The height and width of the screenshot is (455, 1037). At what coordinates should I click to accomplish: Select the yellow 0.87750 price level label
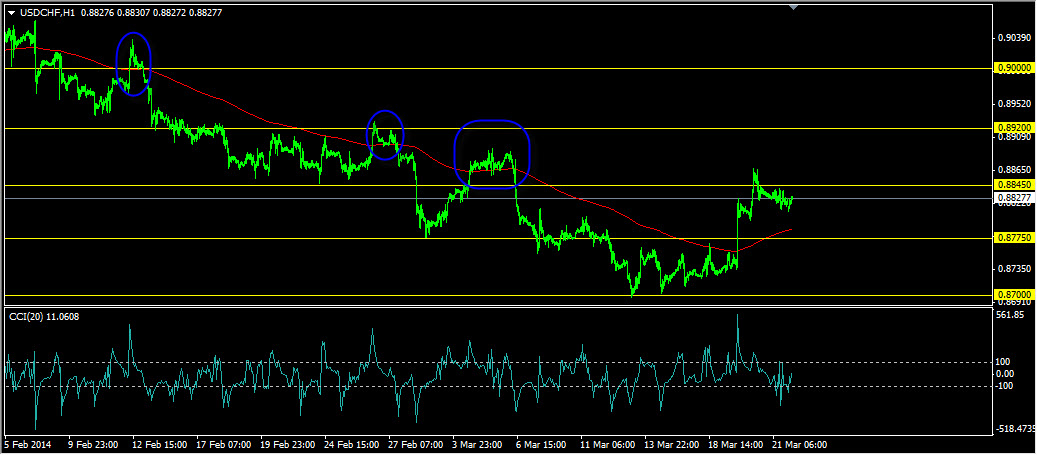1013,237
